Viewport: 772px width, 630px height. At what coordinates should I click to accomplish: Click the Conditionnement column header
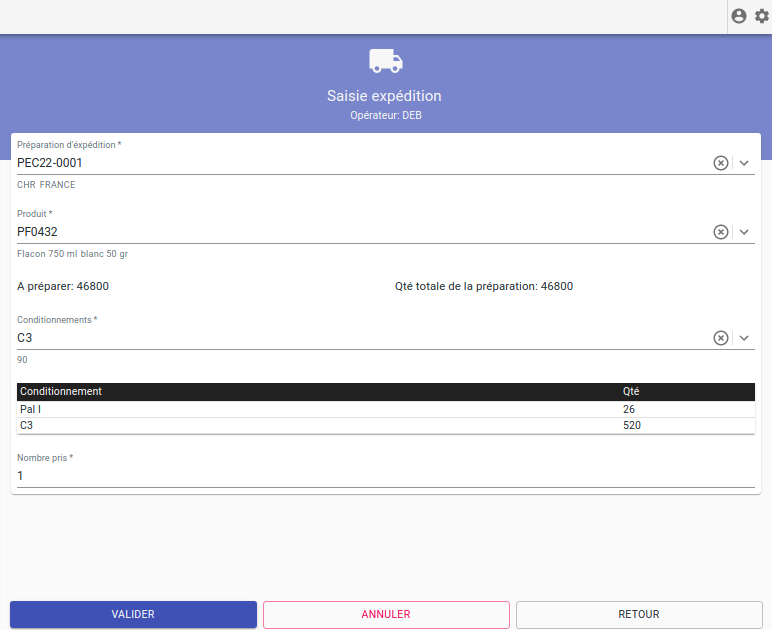click(x=61, y=392)
